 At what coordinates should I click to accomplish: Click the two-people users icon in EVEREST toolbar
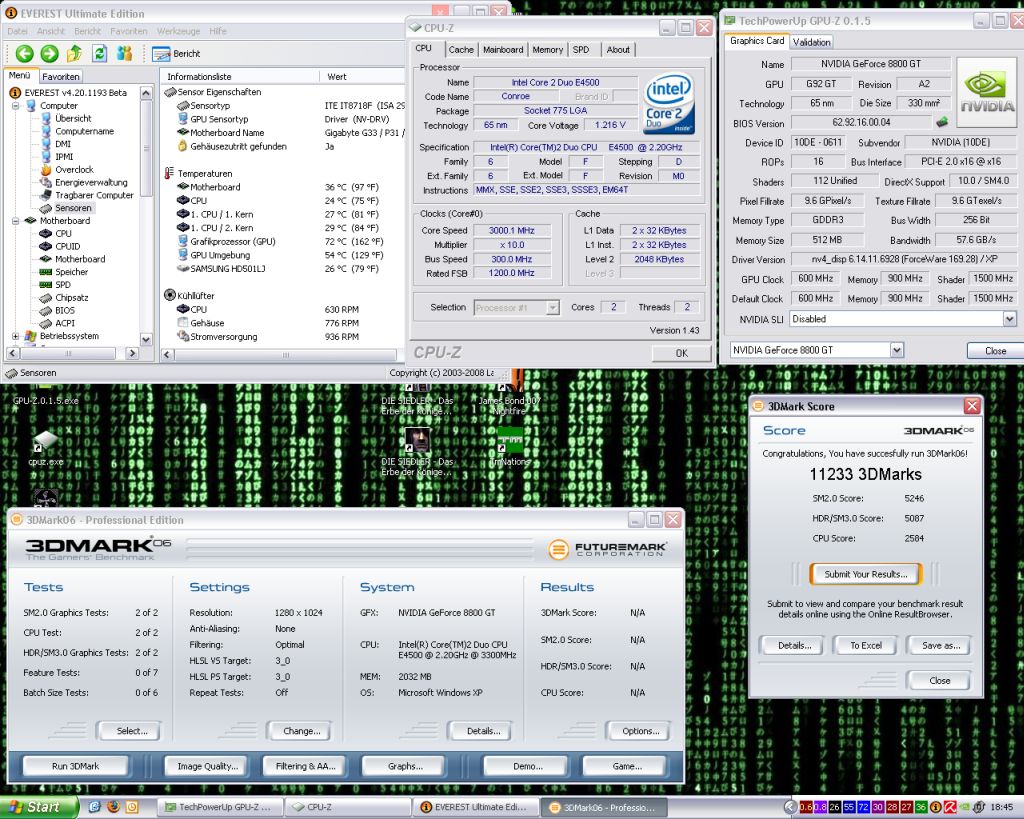tap(124, 54)
